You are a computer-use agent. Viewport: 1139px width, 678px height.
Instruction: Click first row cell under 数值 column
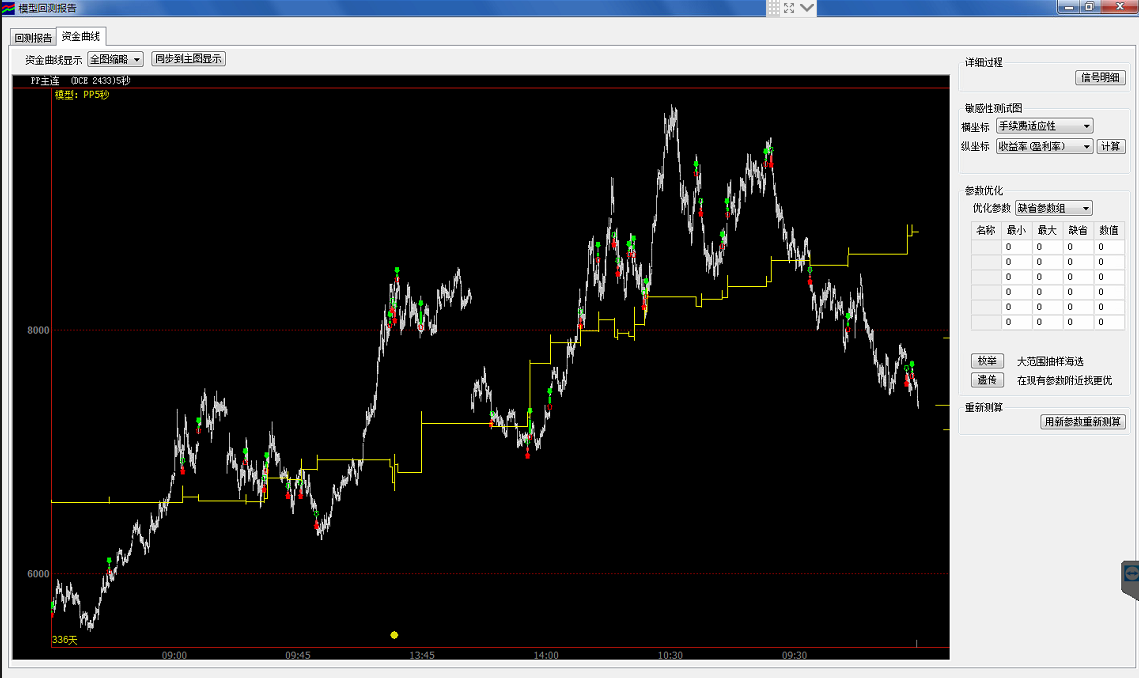pos(1109,247)
